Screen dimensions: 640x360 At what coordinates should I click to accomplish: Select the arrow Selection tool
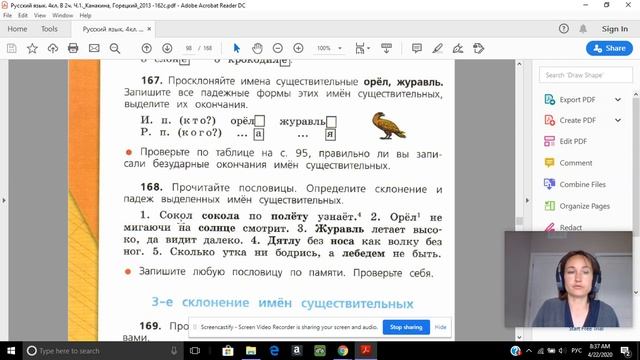[236, 48]
